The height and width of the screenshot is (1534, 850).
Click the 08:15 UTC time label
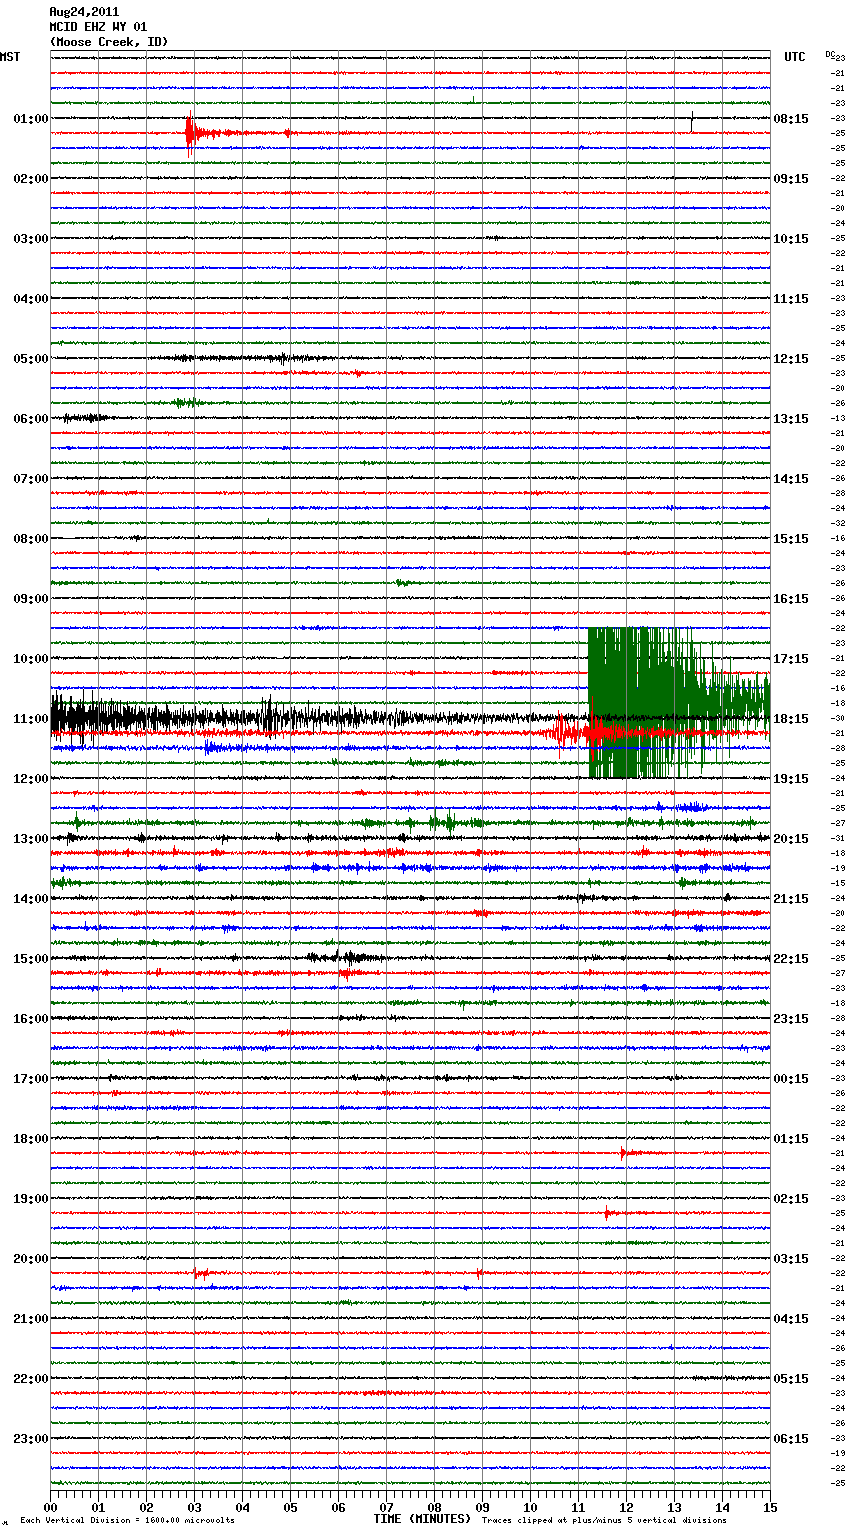tap(791, 119)
